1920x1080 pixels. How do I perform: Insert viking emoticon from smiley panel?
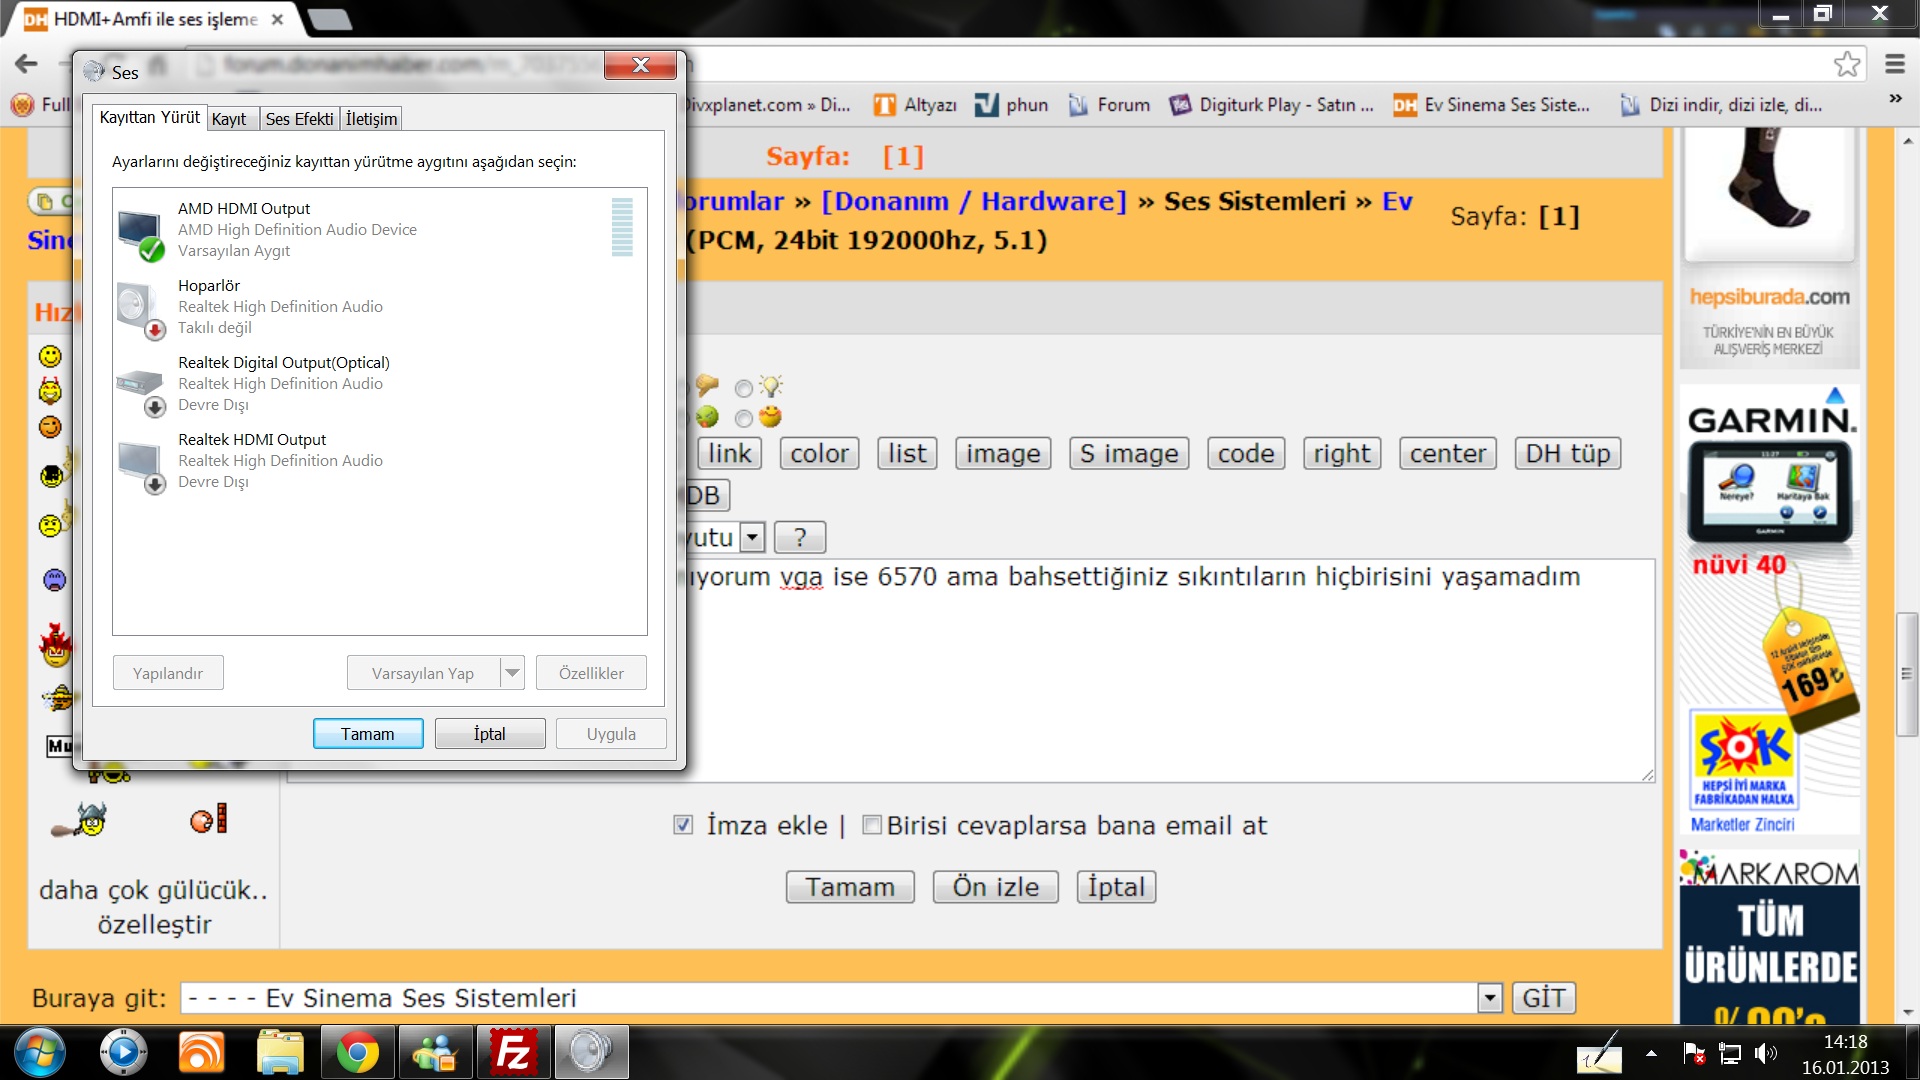82,820
